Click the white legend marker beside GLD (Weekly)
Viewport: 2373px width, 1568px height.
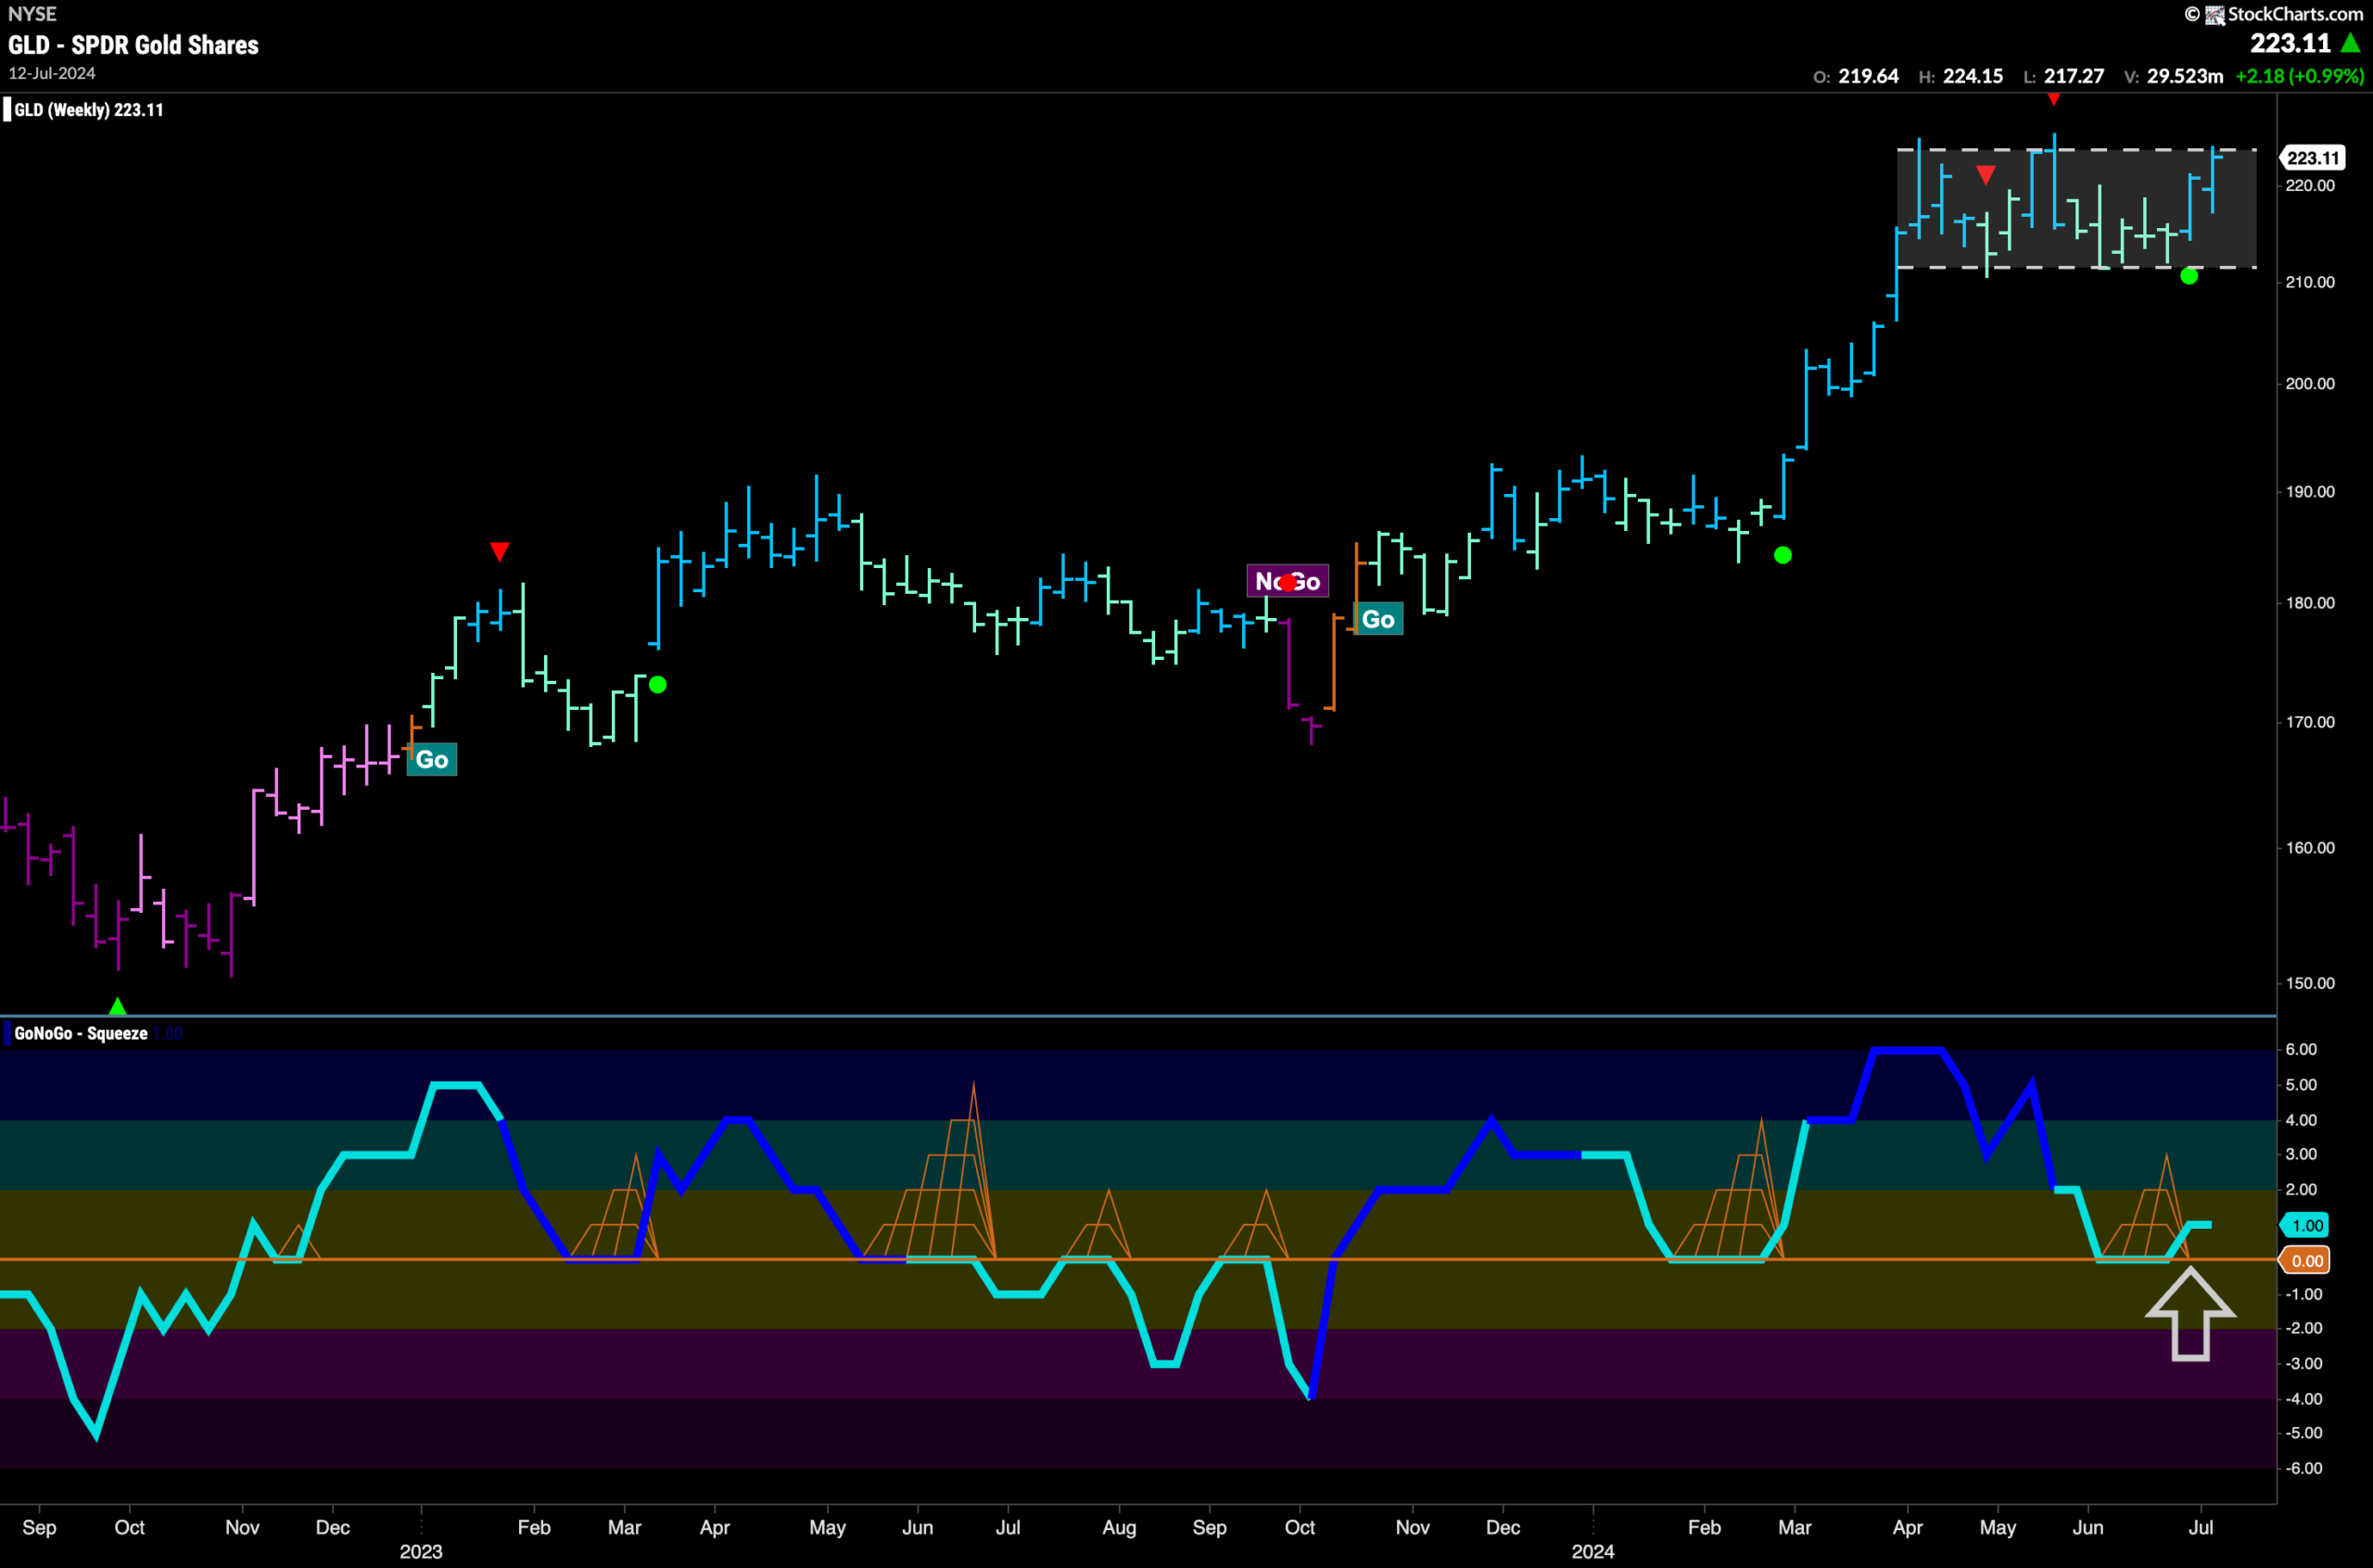coord(7,109)
